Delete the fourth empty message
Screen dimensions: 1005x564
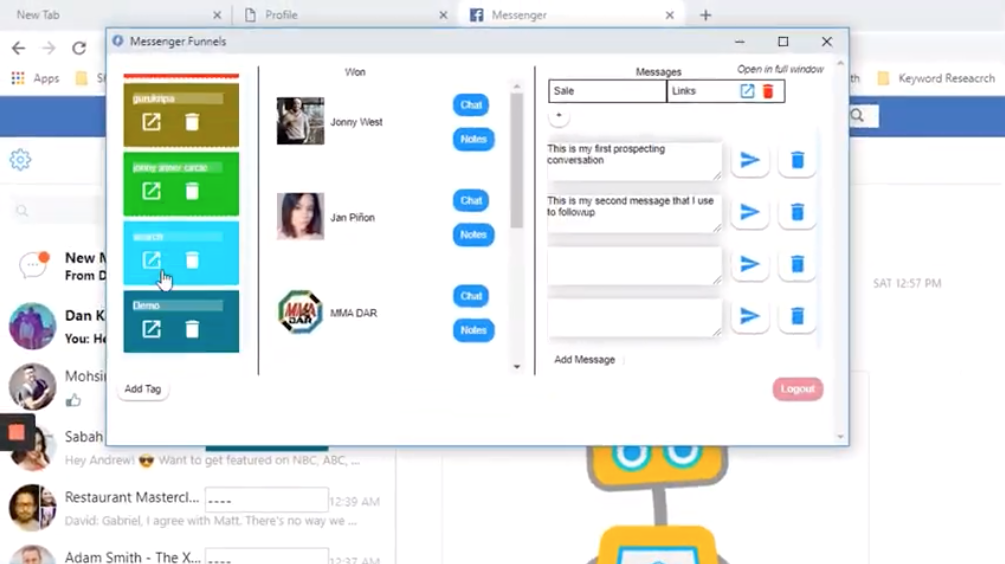[x=797, y=315]
